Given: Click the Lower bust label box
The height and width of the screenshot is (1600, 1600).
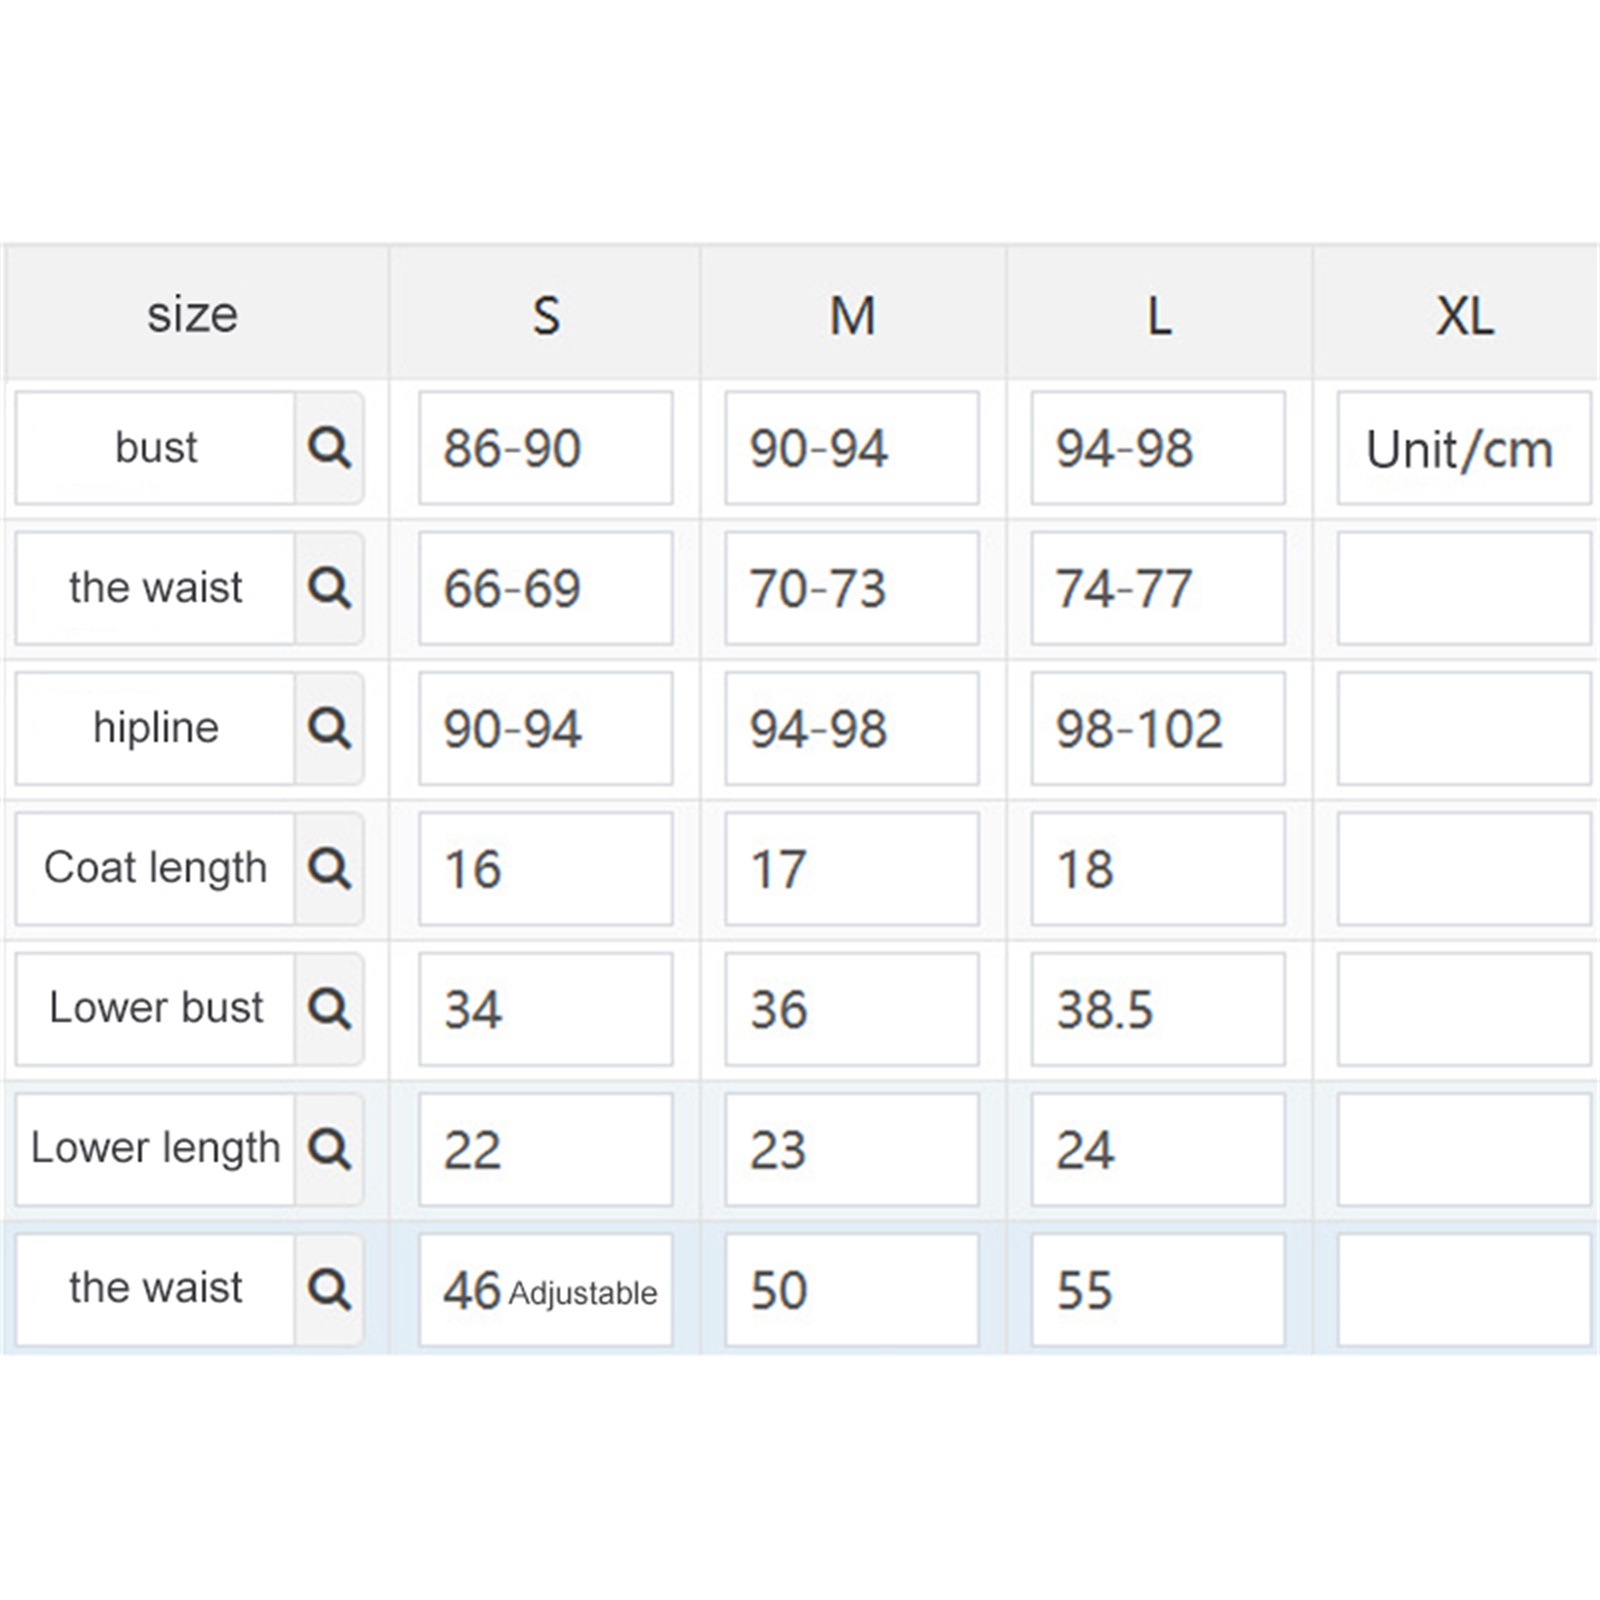Looking at the screenshot, I should pos(155,1008).
